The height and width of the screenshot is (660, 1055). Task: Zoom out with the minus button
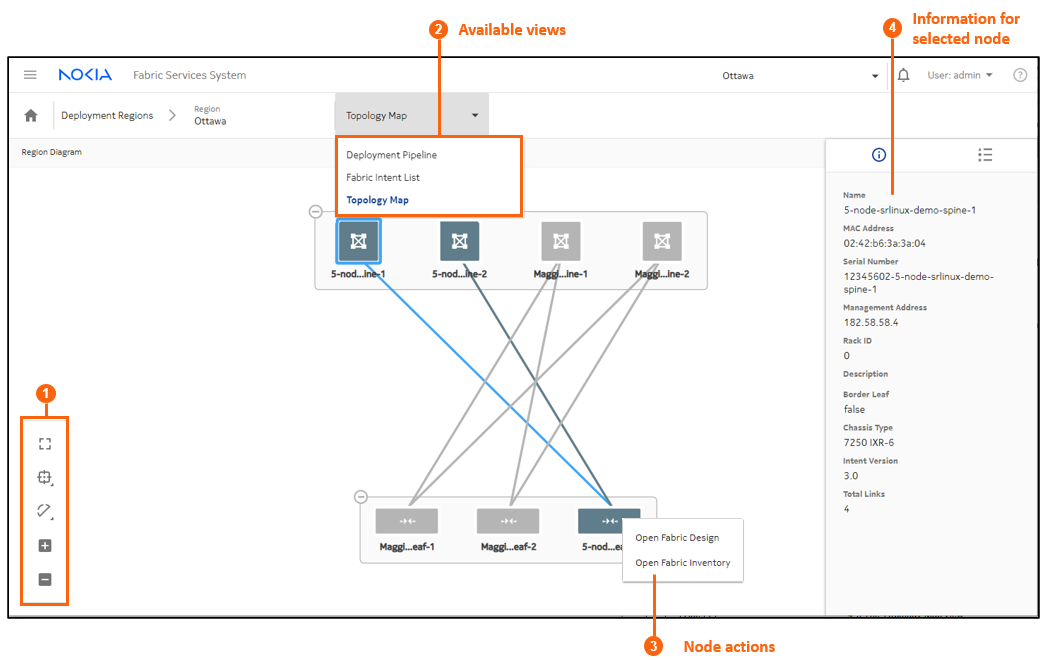click(45, 579)
